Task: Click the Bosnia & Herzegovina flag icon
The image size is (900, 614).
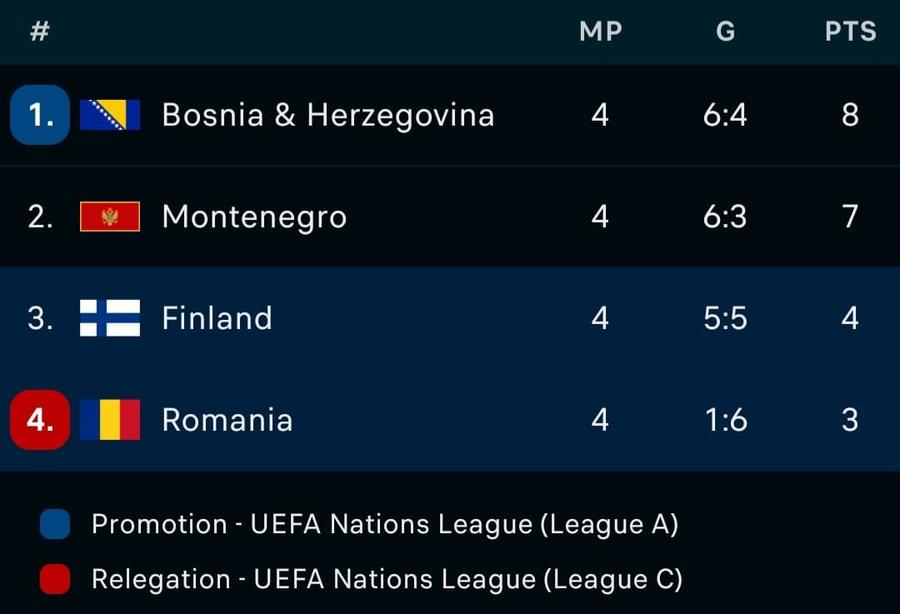Action: tap(110, 115)
